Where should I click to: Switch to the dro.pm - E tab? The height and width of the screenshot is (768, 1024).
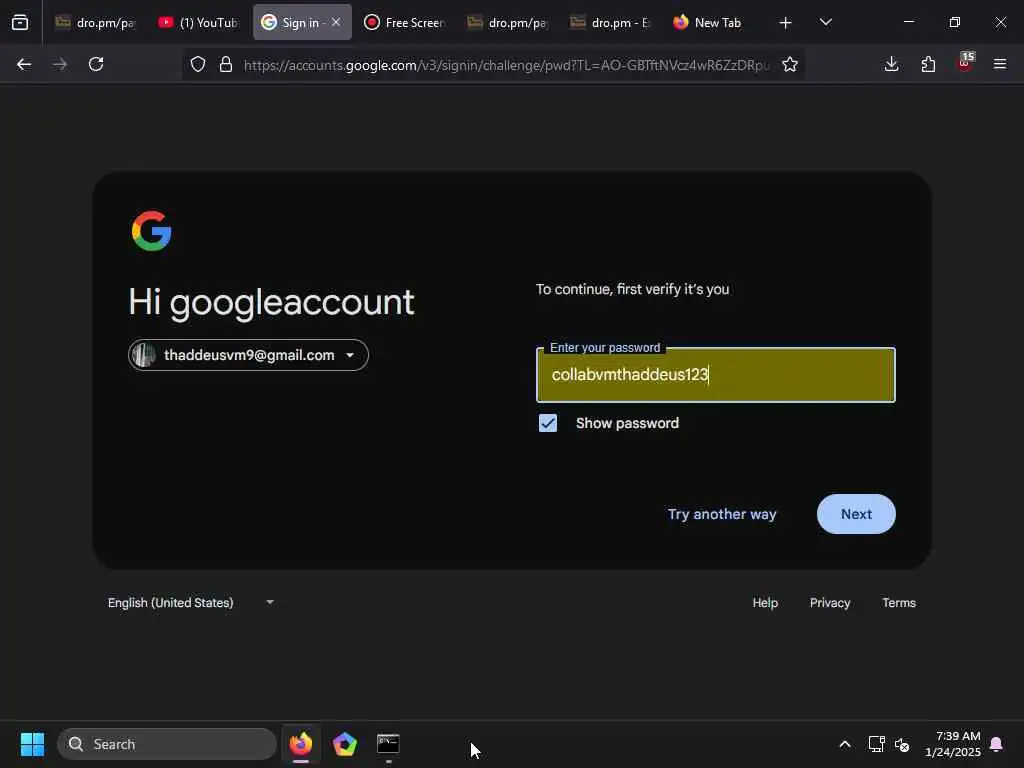point(611,22)
